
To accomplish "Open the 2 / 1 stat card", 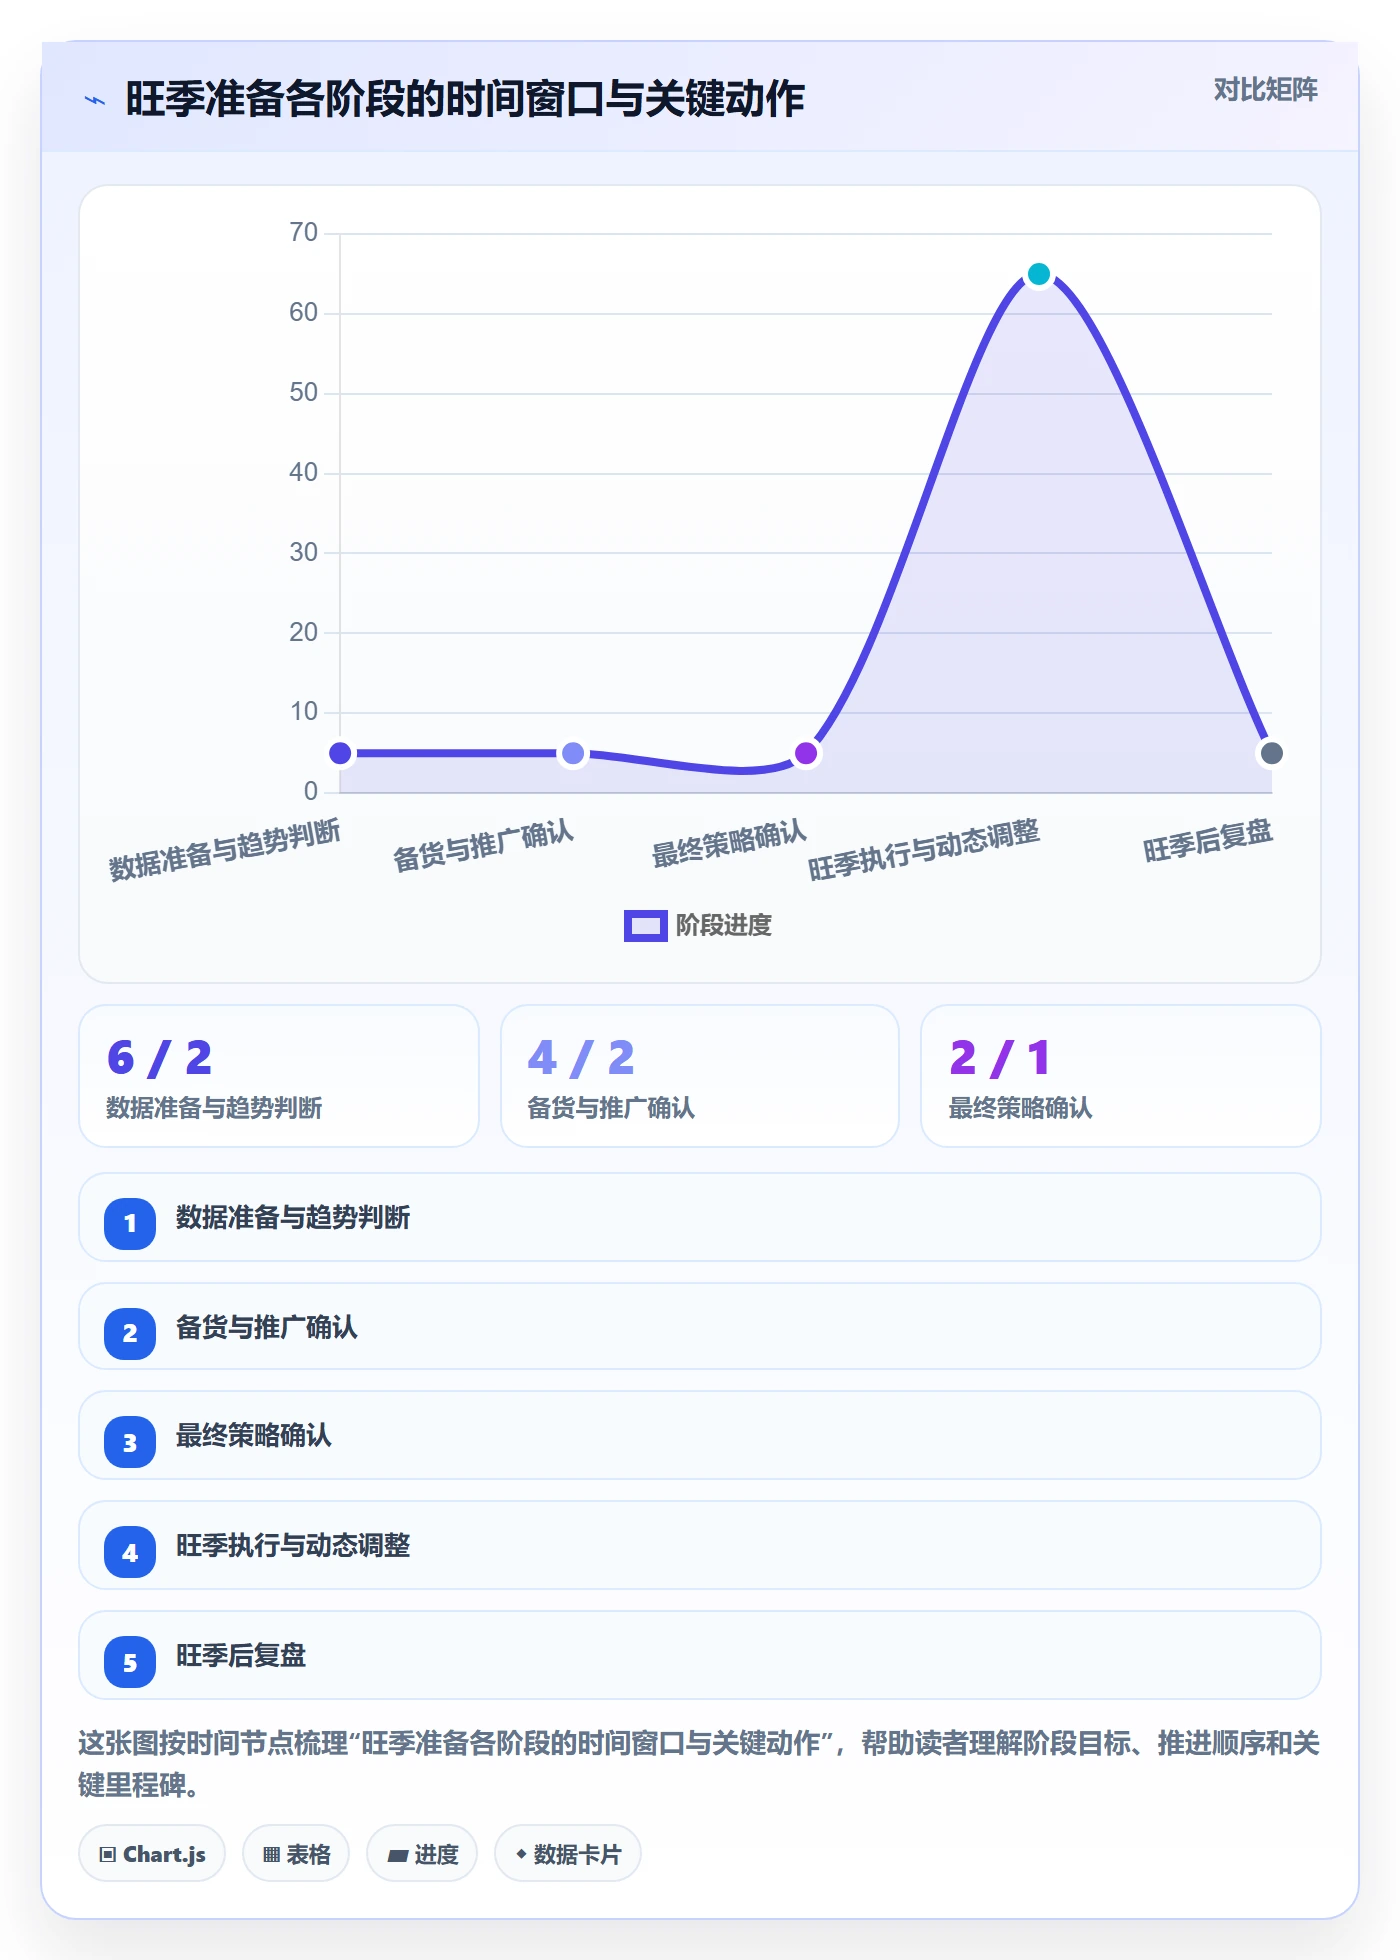I will 1121,1076.
